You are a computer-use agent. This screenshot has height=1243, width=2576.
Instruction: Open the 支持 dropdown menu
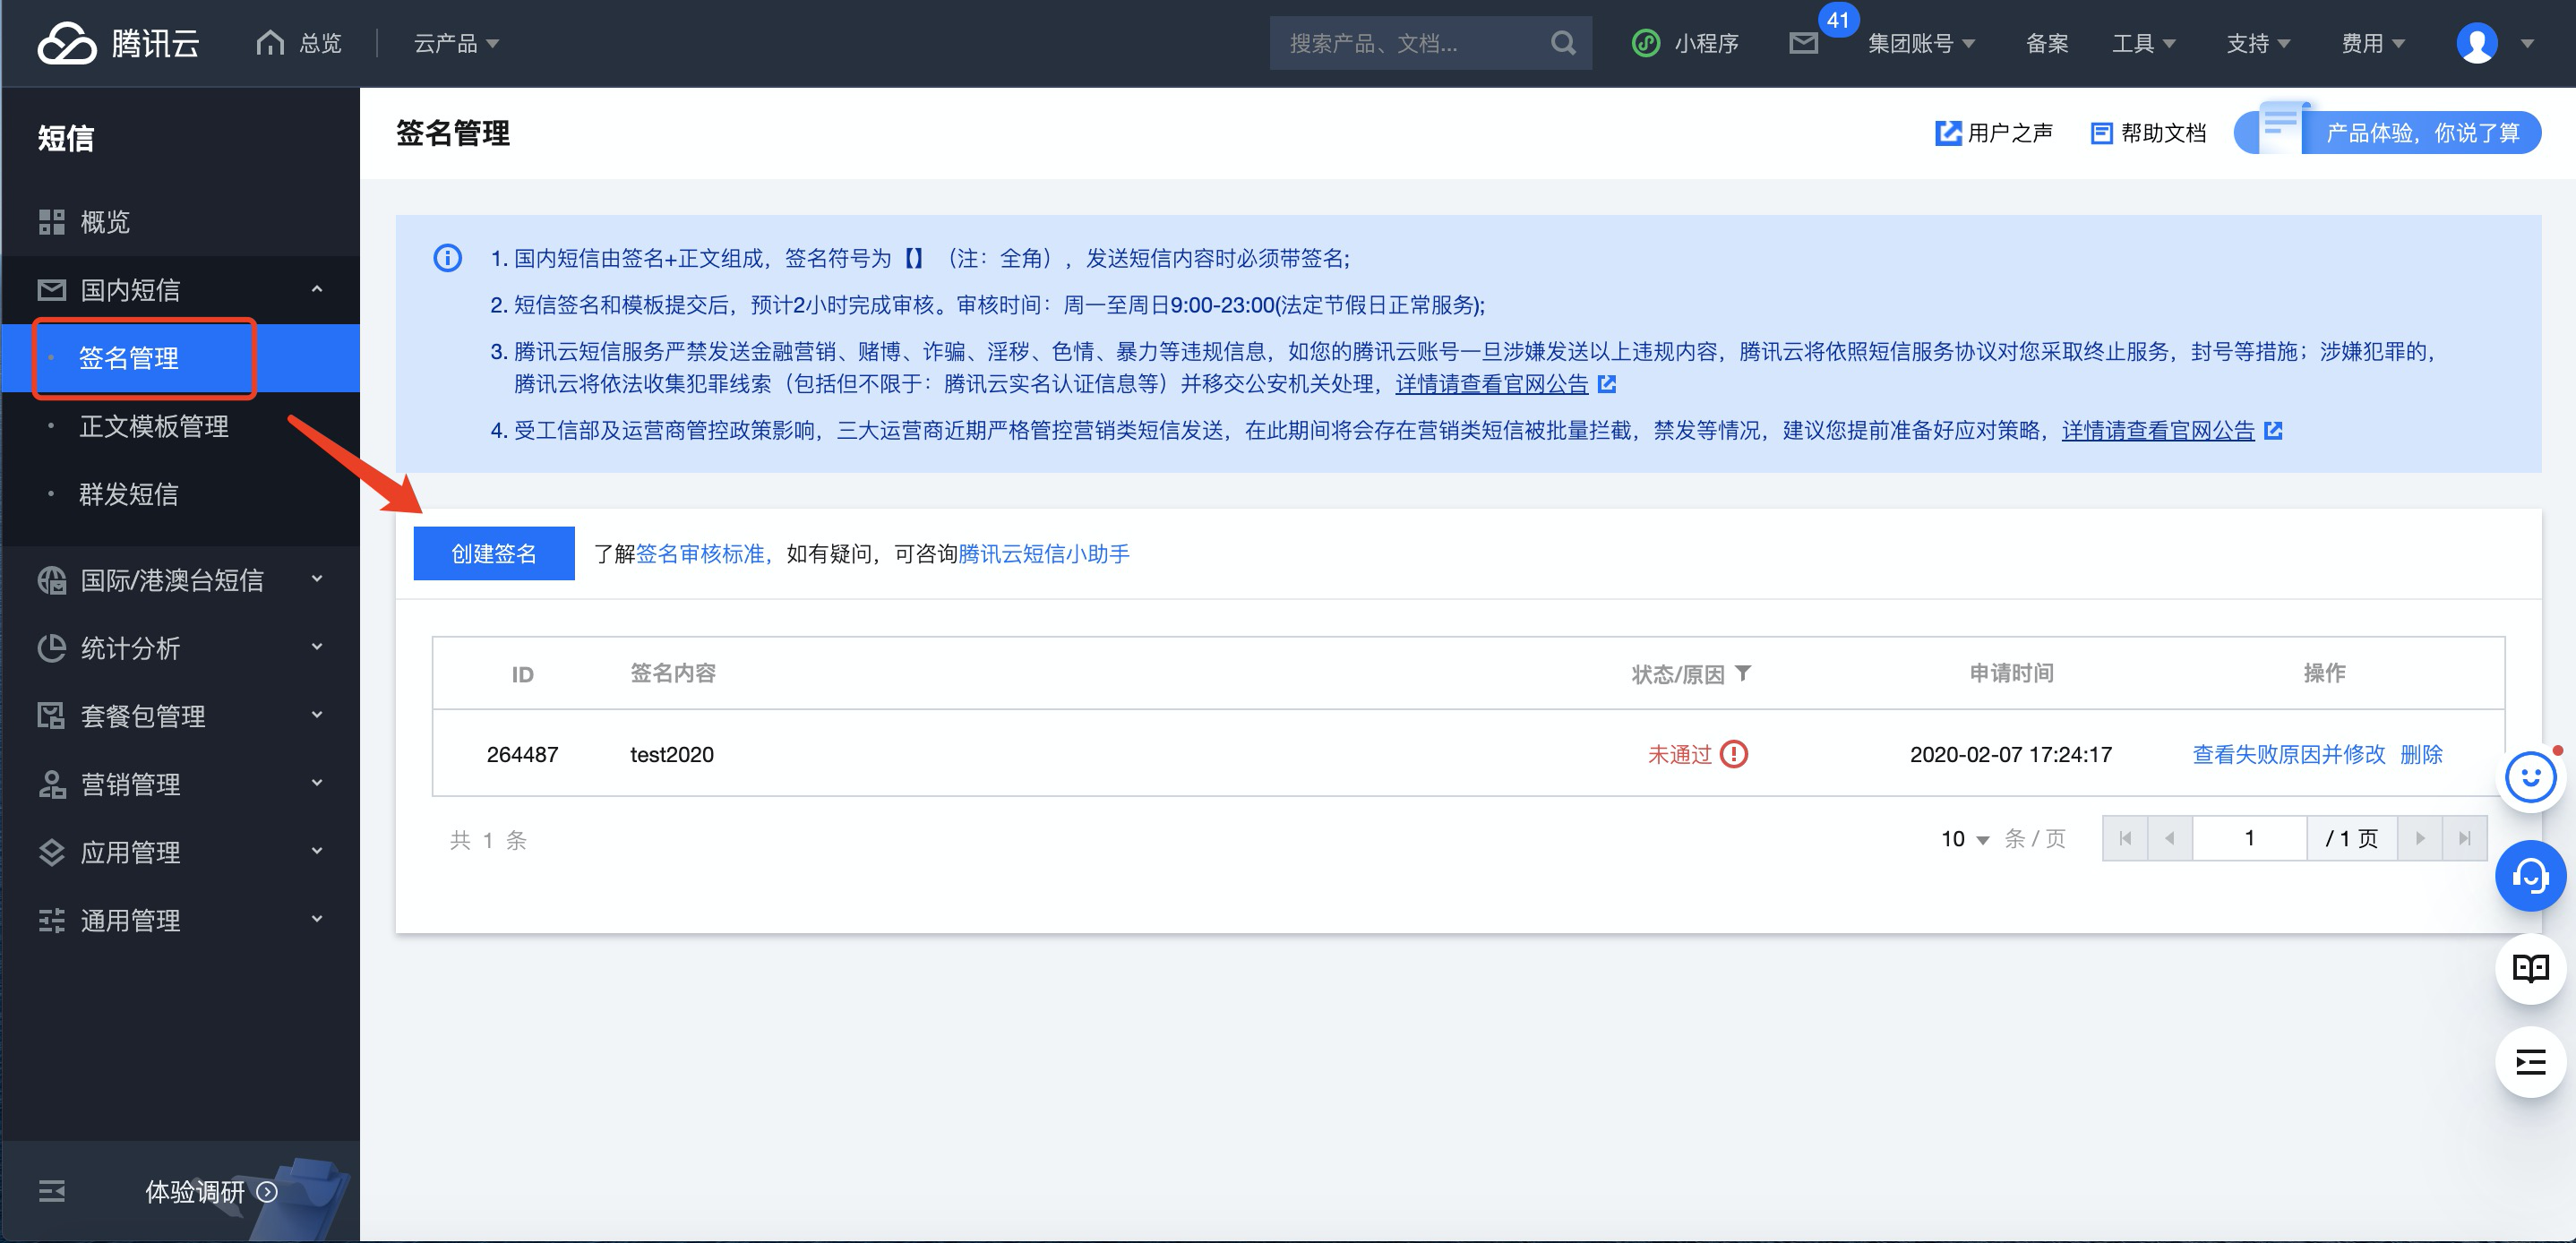pos(2258,43)
